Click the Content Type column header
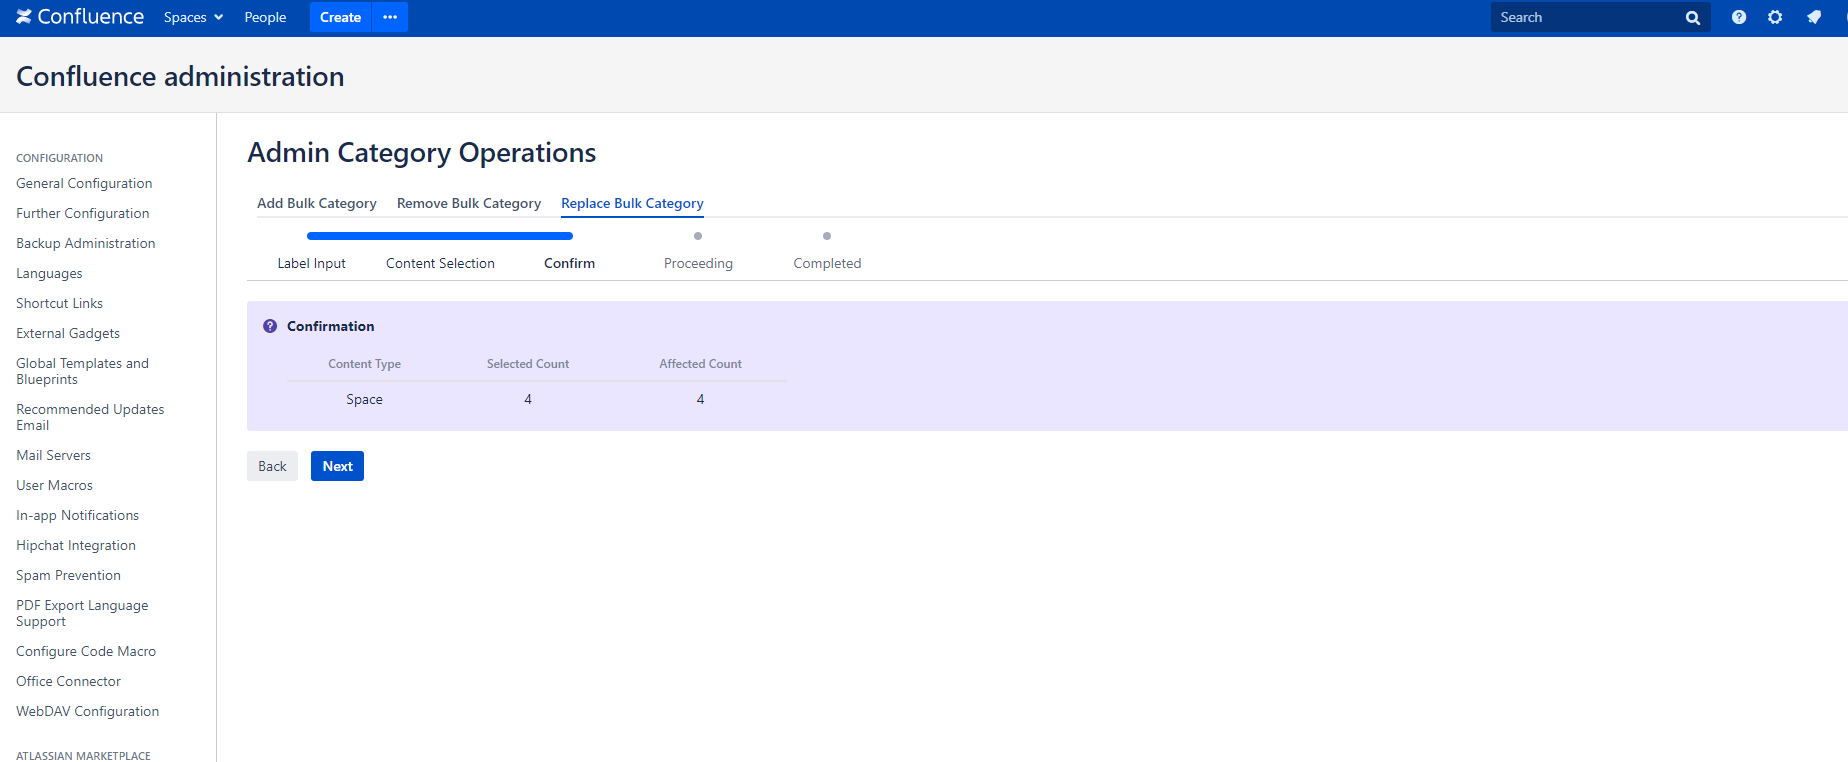The width and height of the screenshot is (1848, 762). pyautogui.click(x=364, y=364)
